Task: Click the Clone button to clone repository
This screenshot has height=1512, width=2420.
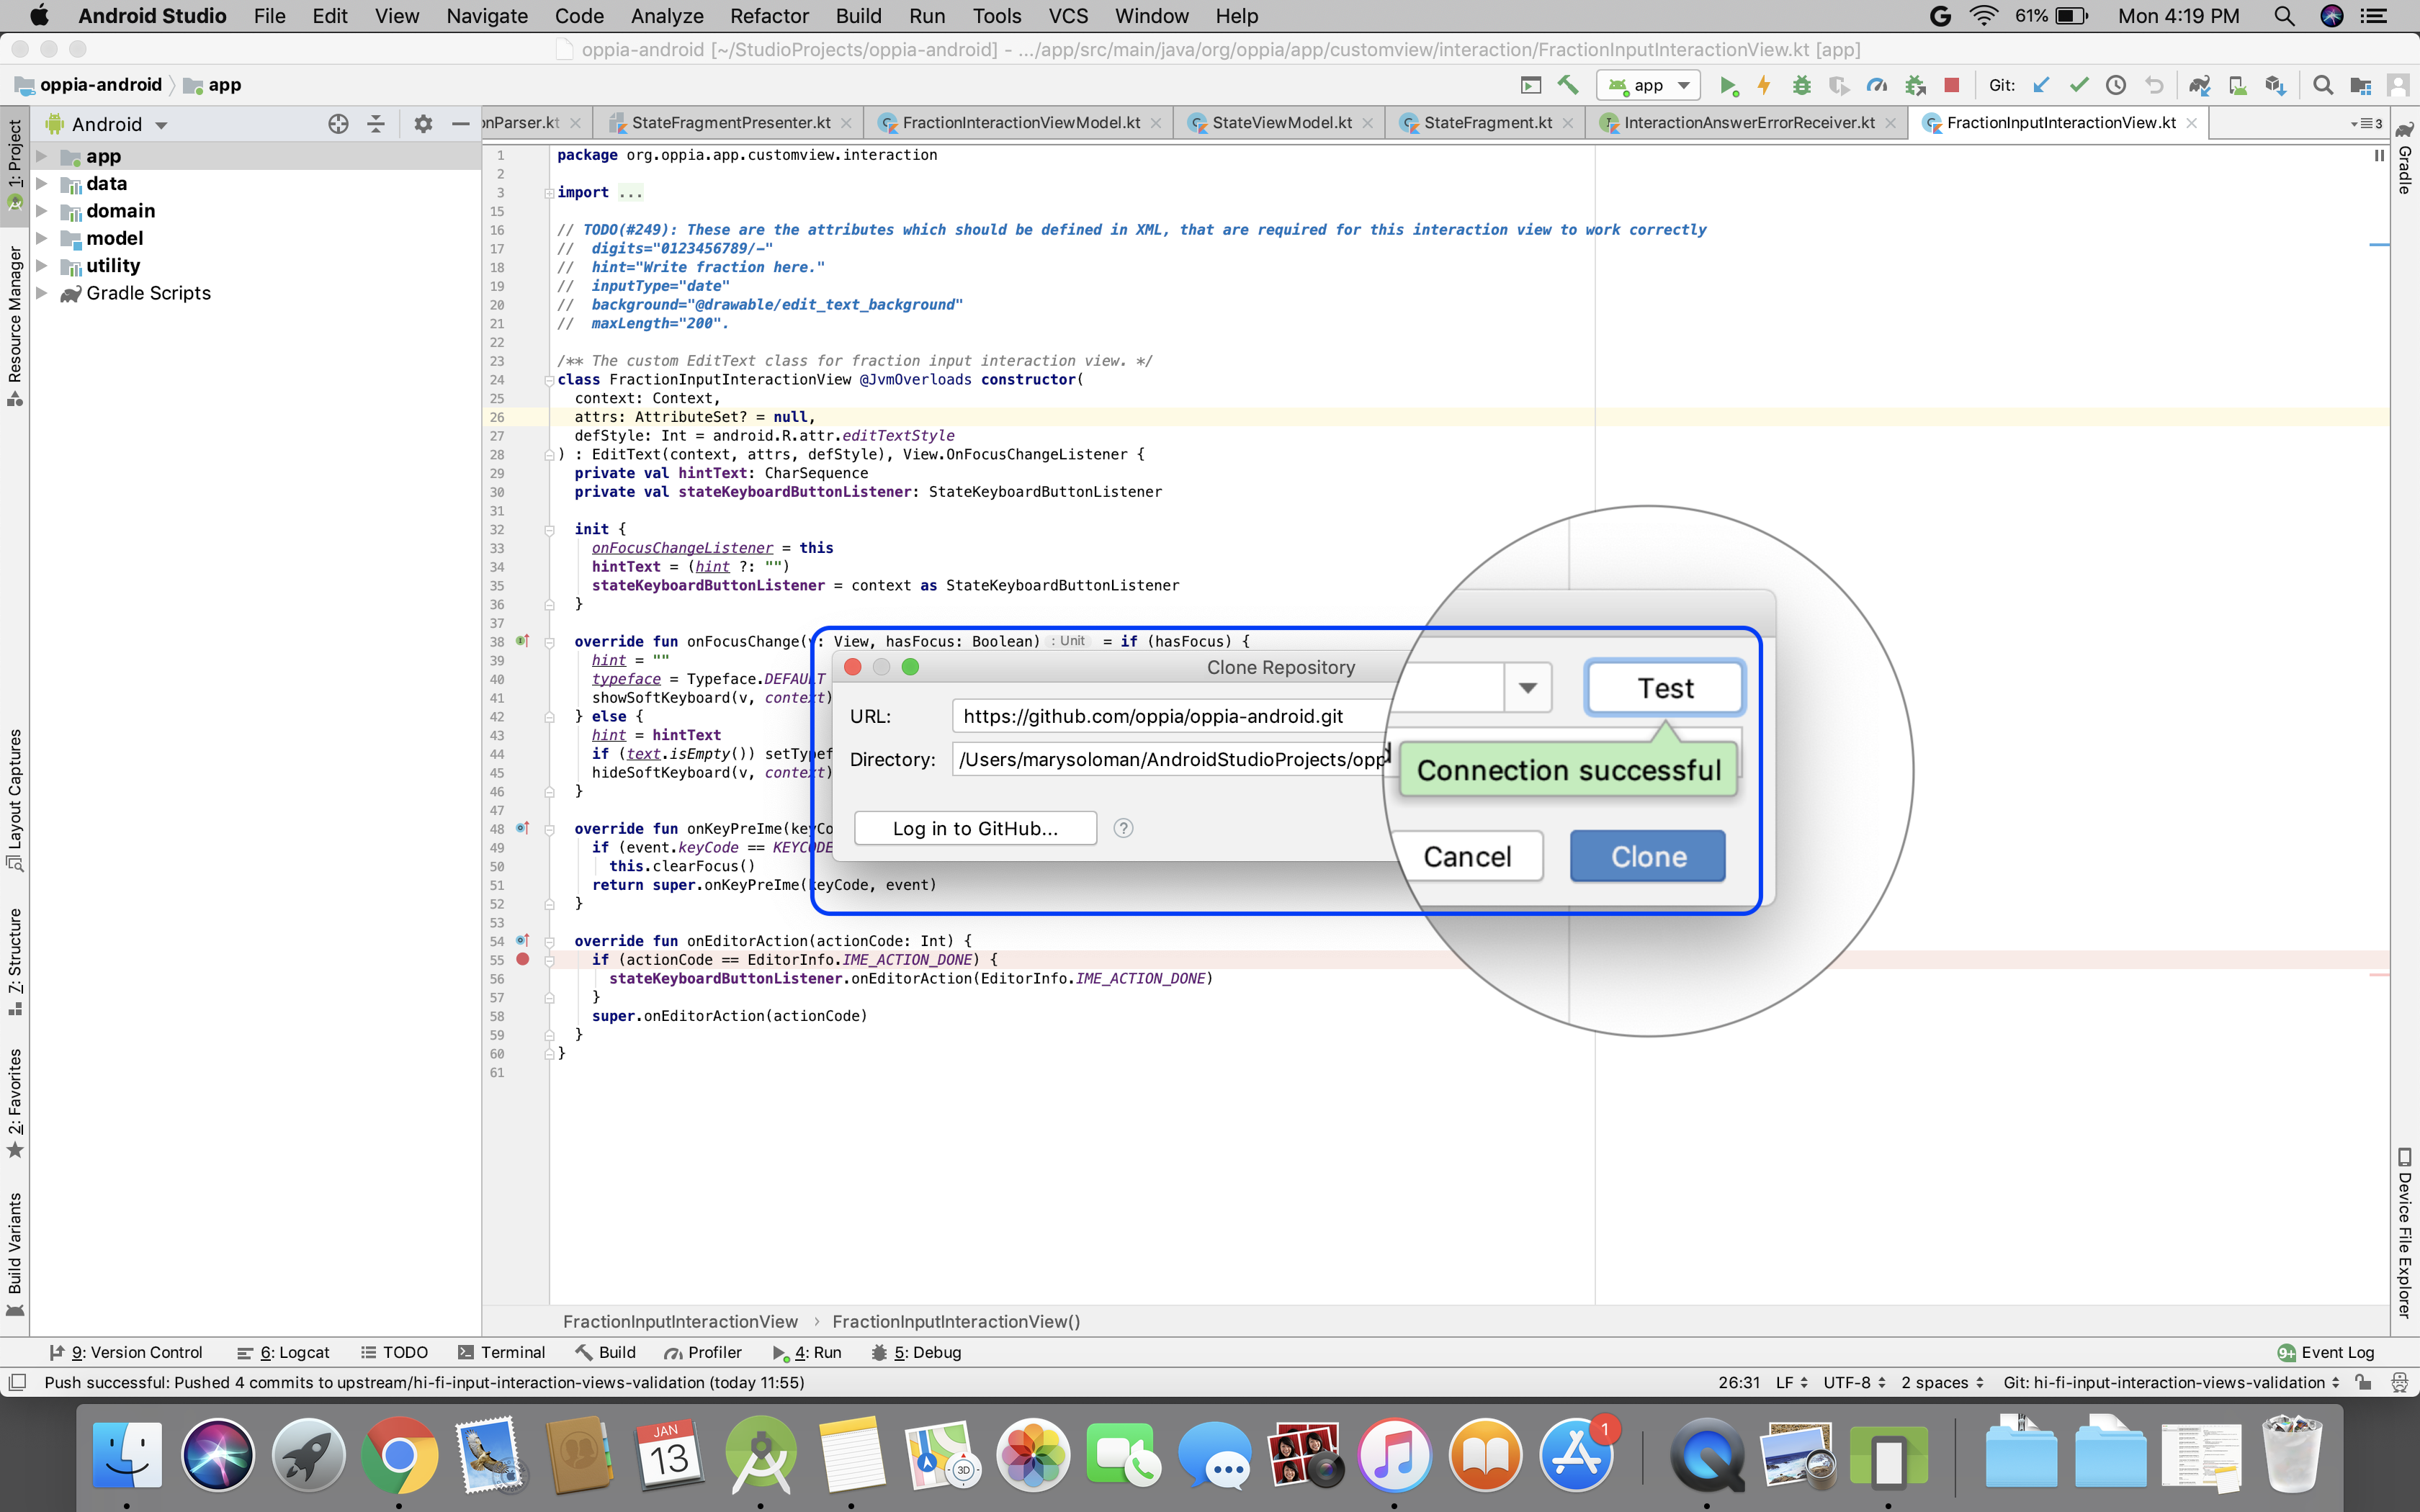Action: click(x=1646, y=855)
